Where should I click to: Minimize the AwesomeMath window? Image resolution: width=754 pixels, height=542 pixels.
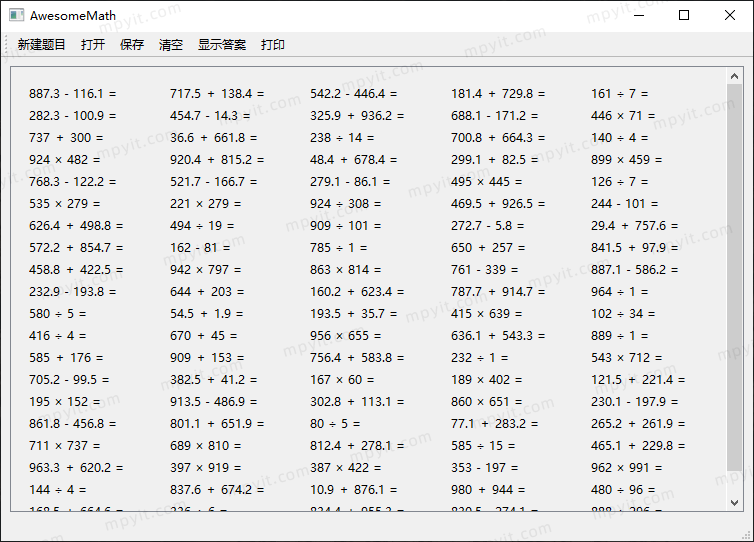pos(639,15)
